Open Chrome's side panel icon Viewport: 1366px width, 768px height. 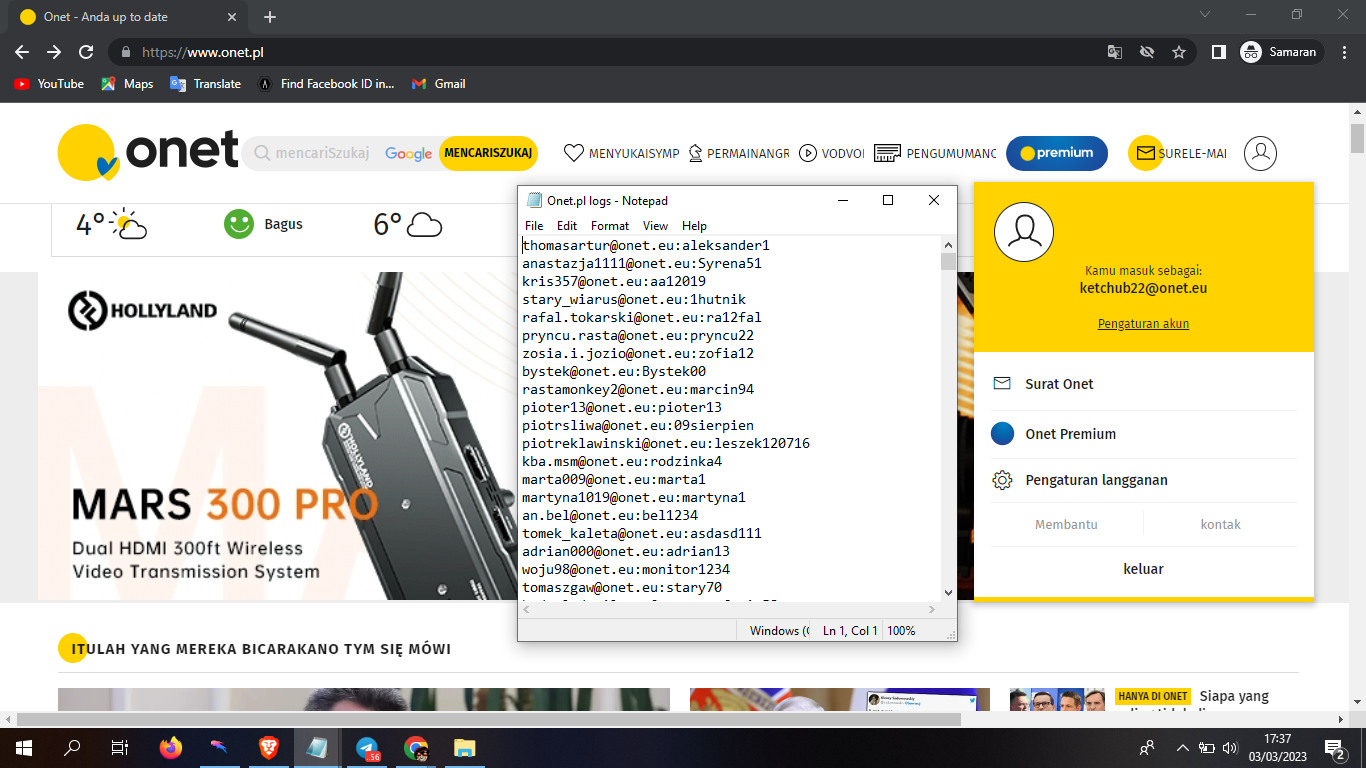pyautogui.click(x=1218, y=52)
